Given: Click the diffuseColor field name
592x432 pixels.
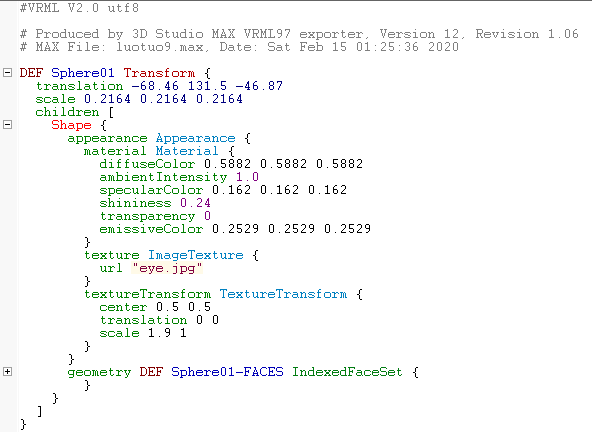Looking at the screenshot, I should pos(147,164).
